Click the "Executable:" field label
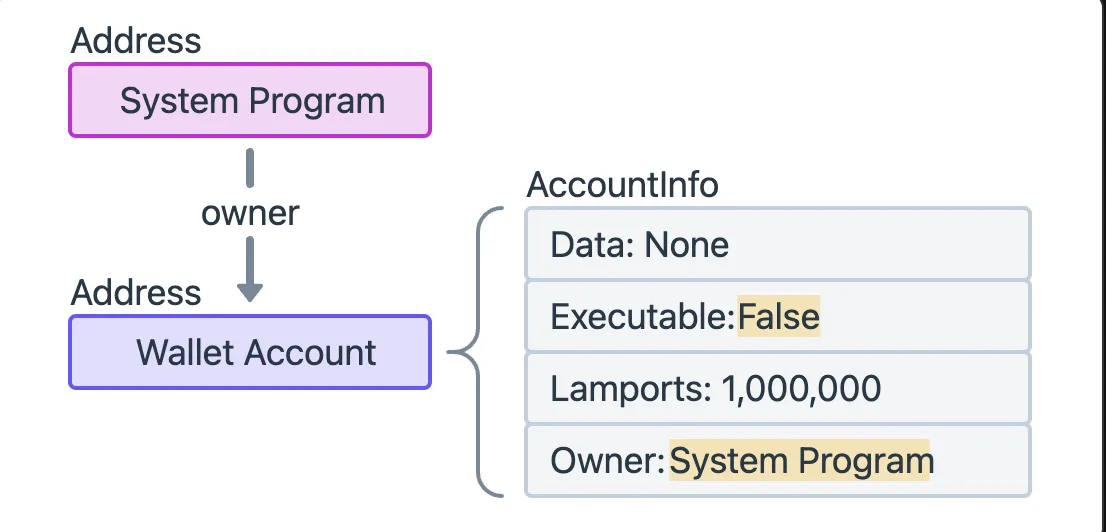1106x532 pixels. [x=643, y=317]
